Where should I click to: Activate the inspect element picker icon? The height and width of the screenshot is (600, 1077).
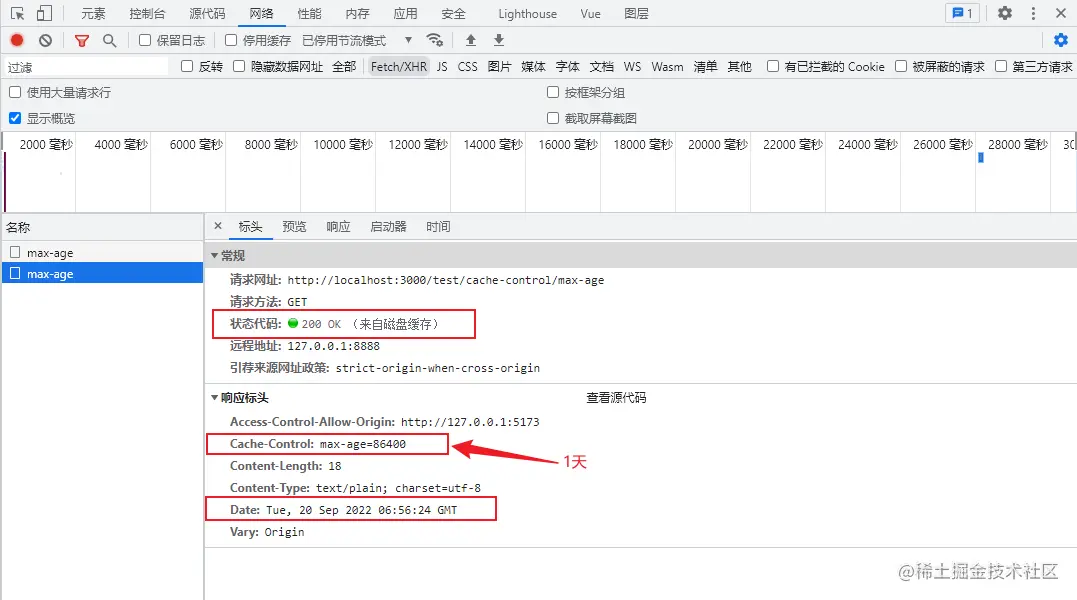pyautogui.click(x=18, y=13)
